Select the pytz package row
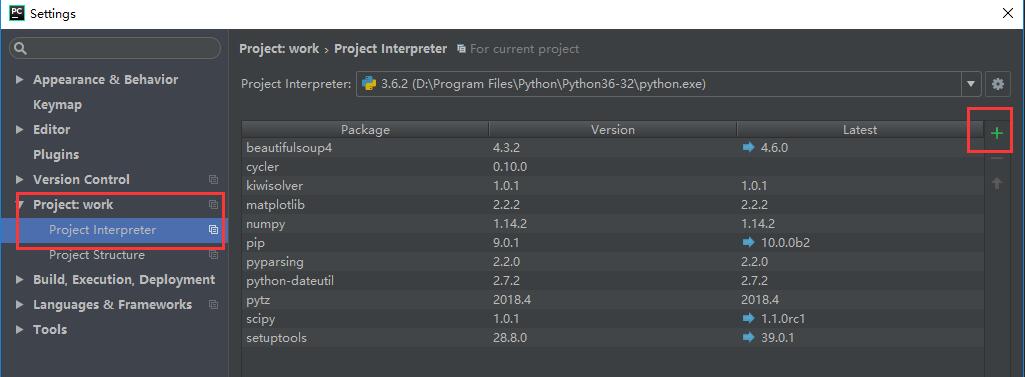1025x377 pixels. 613,300
